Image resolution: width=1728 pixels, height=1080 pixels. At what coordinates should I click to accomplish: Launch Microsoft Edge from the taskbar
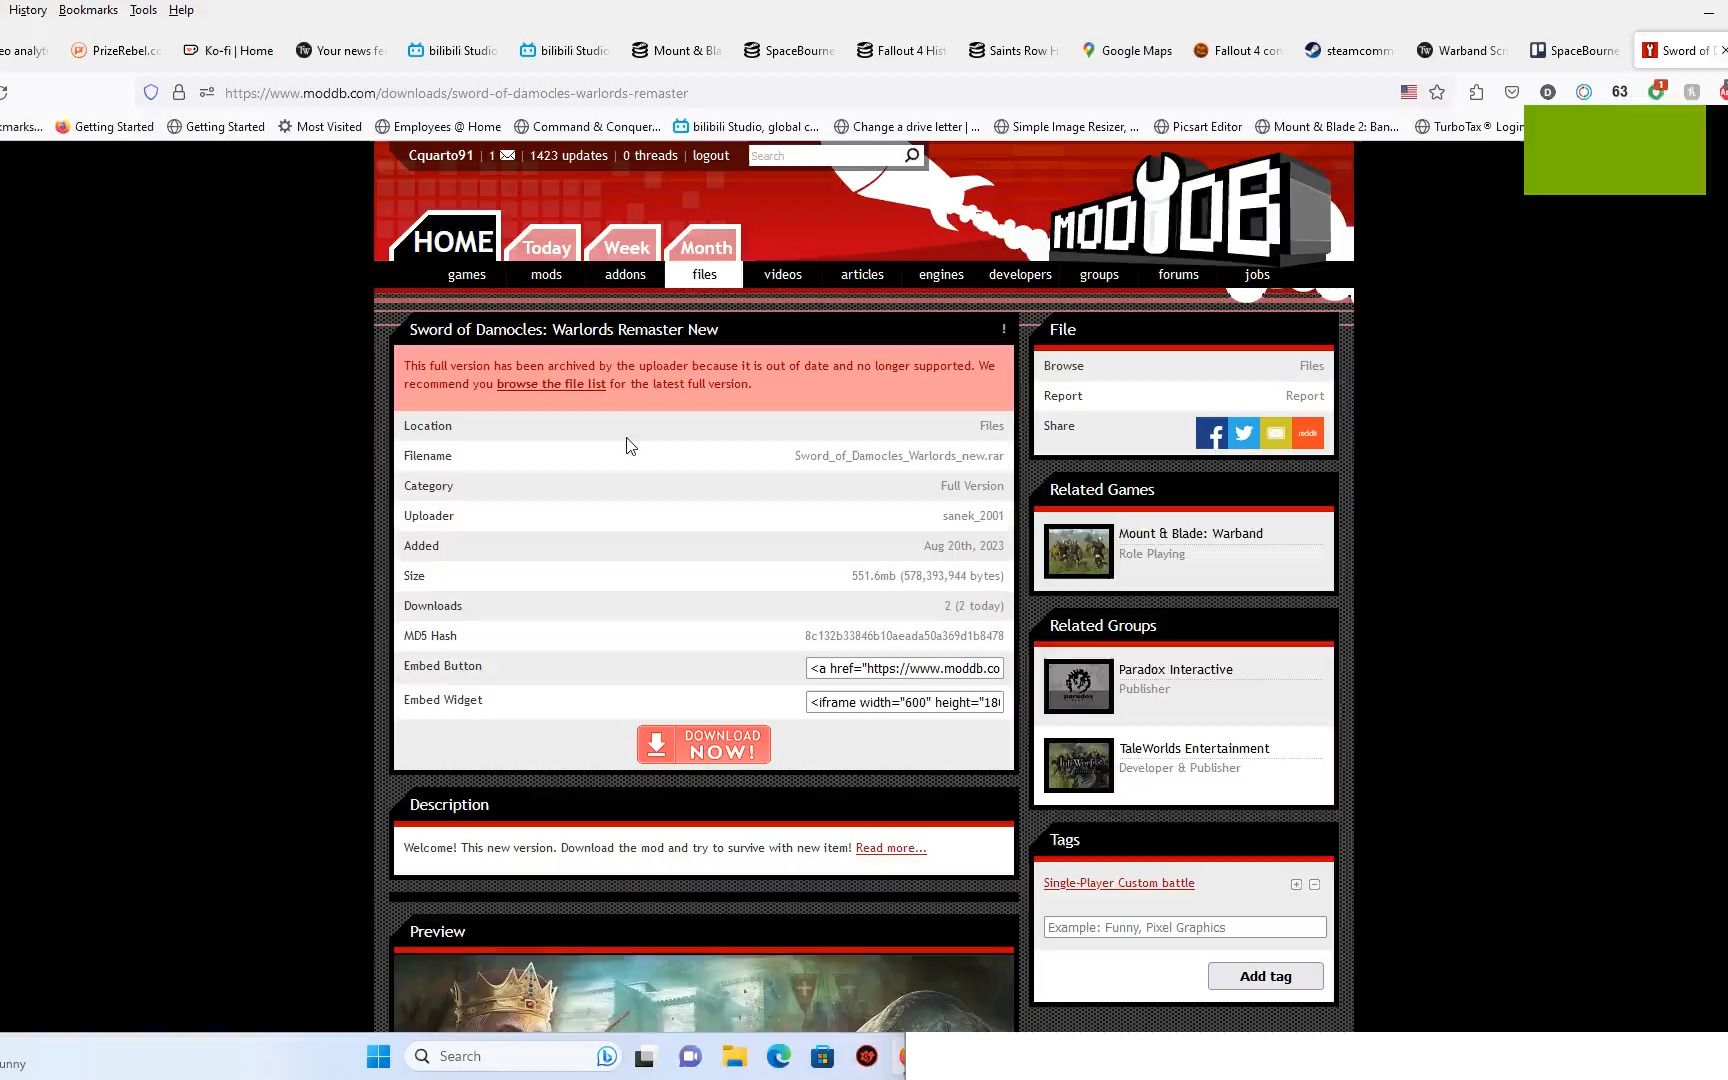tap(779, 1056)
